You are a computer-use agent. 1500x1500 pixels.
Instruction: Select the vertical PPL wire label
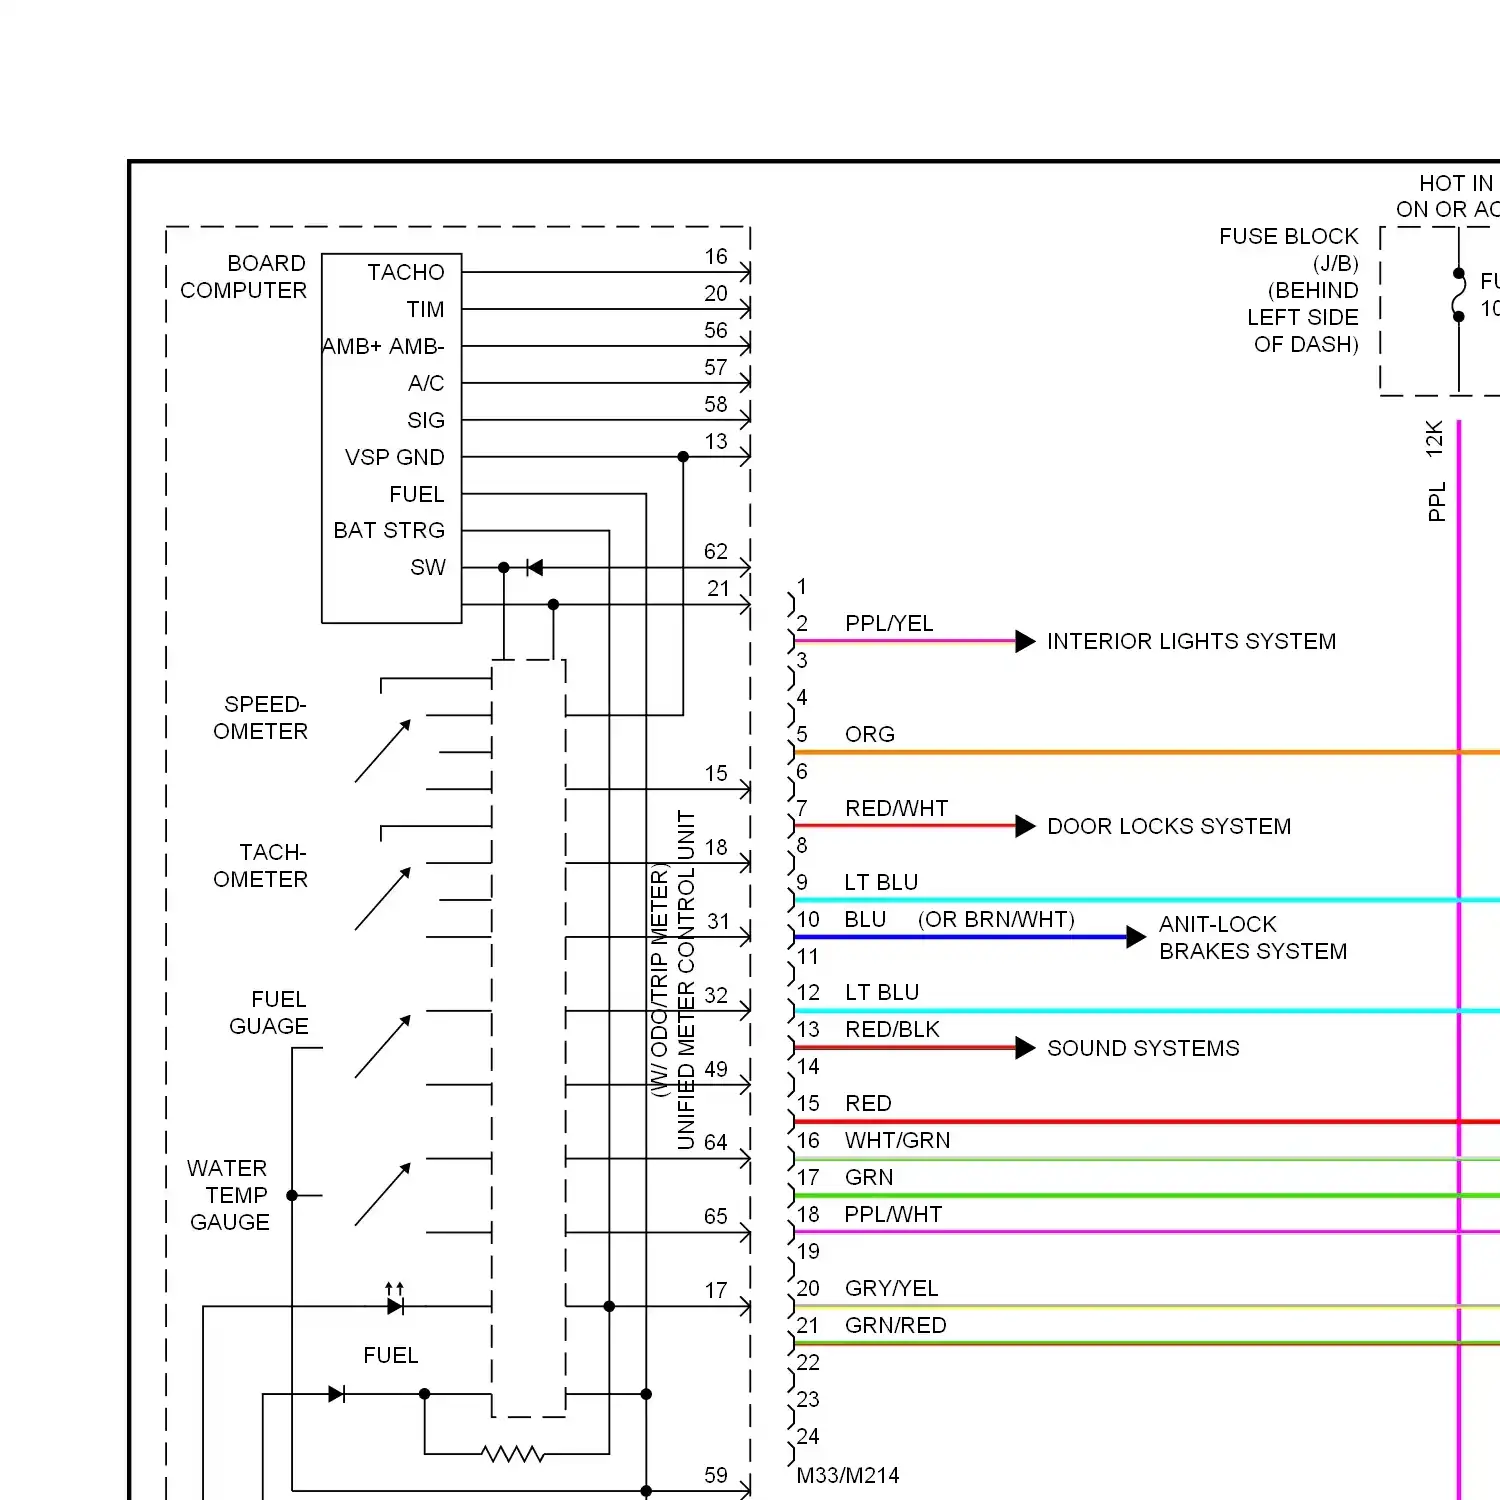(1437, 502)
